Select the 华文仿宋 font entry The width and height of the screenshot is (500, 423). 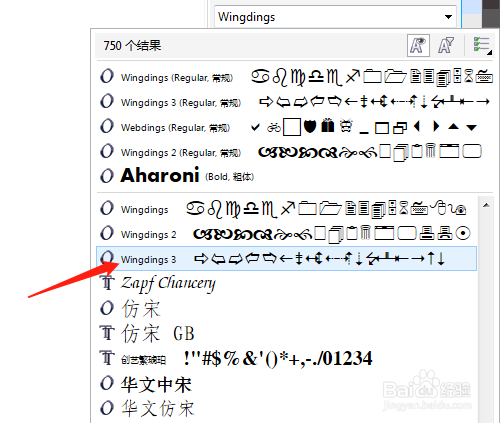point(287,408)
